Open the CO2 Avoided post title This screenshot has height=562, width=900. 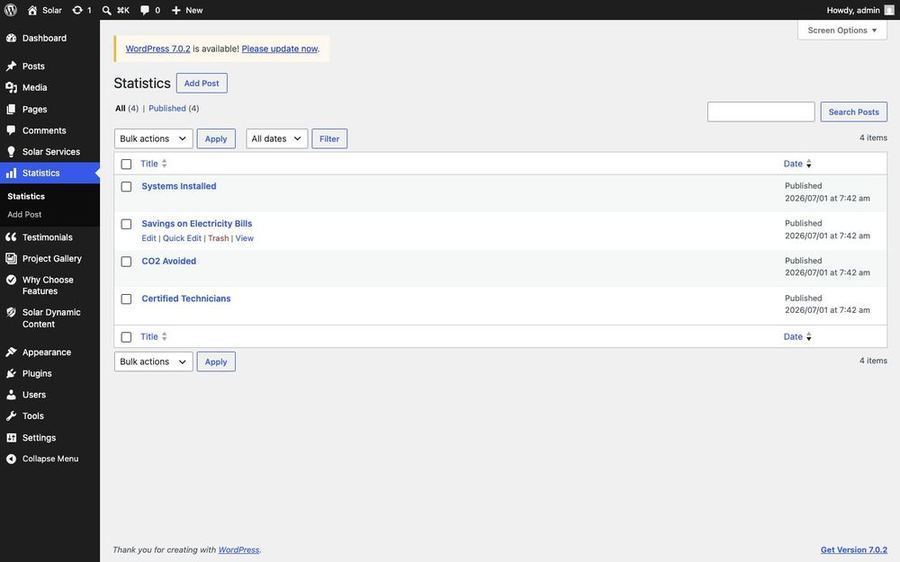[x=169, y=261]
